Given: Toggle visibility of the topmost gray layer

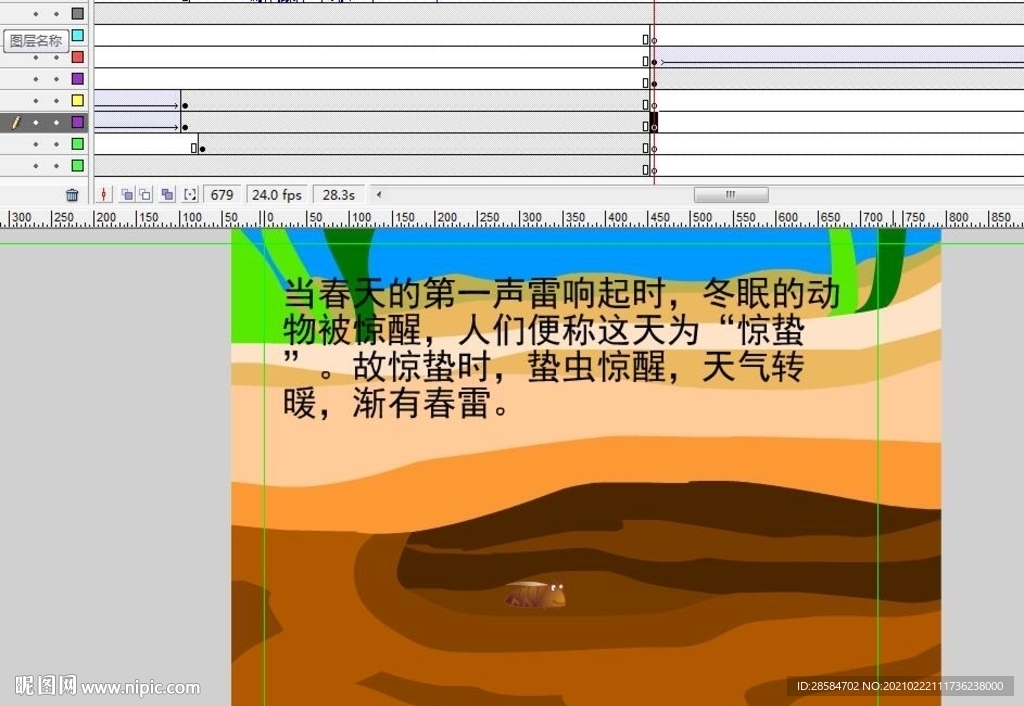Looking at the screenshot, I should pyautogui.click(x=35, y=14).
